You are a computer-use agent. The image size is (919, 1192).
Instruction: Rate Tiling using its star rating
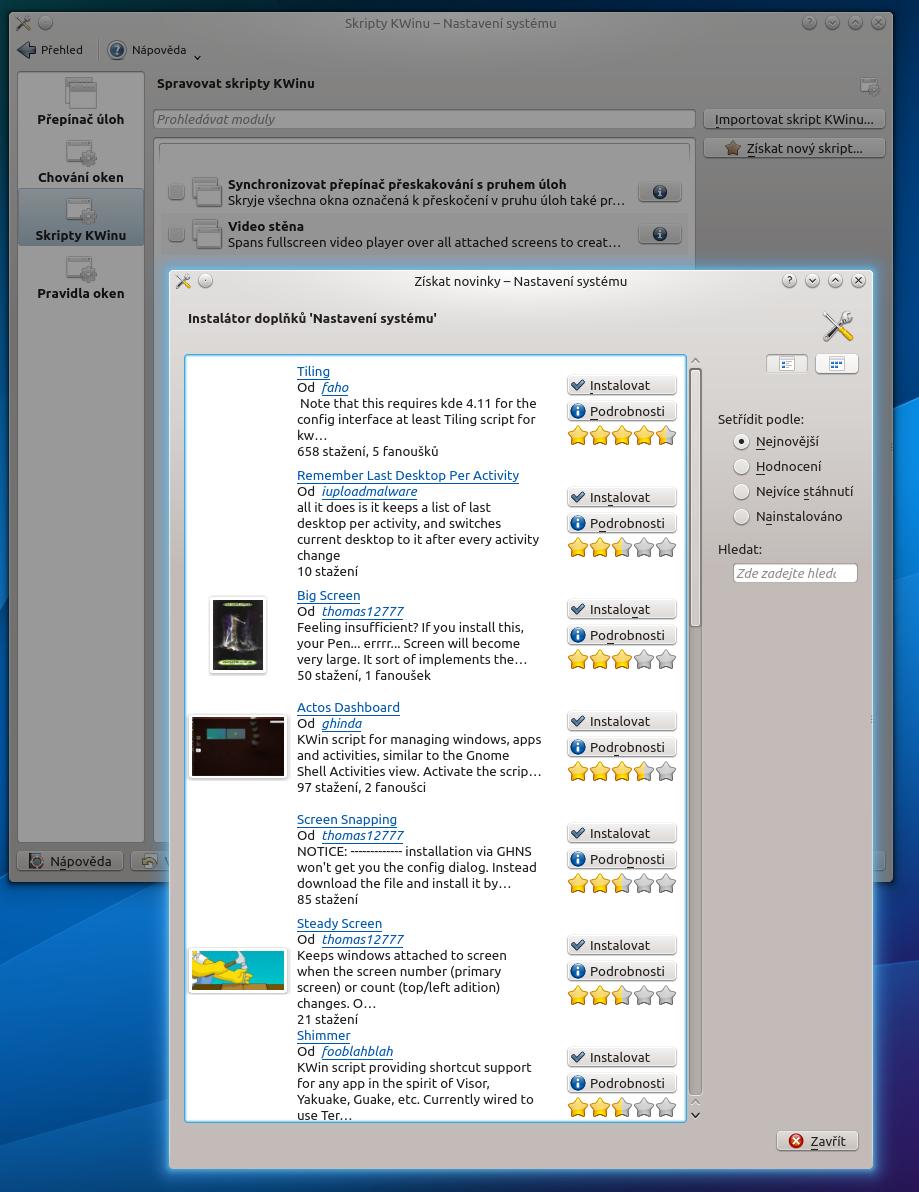pyautogui.click(x=622, y=436)
